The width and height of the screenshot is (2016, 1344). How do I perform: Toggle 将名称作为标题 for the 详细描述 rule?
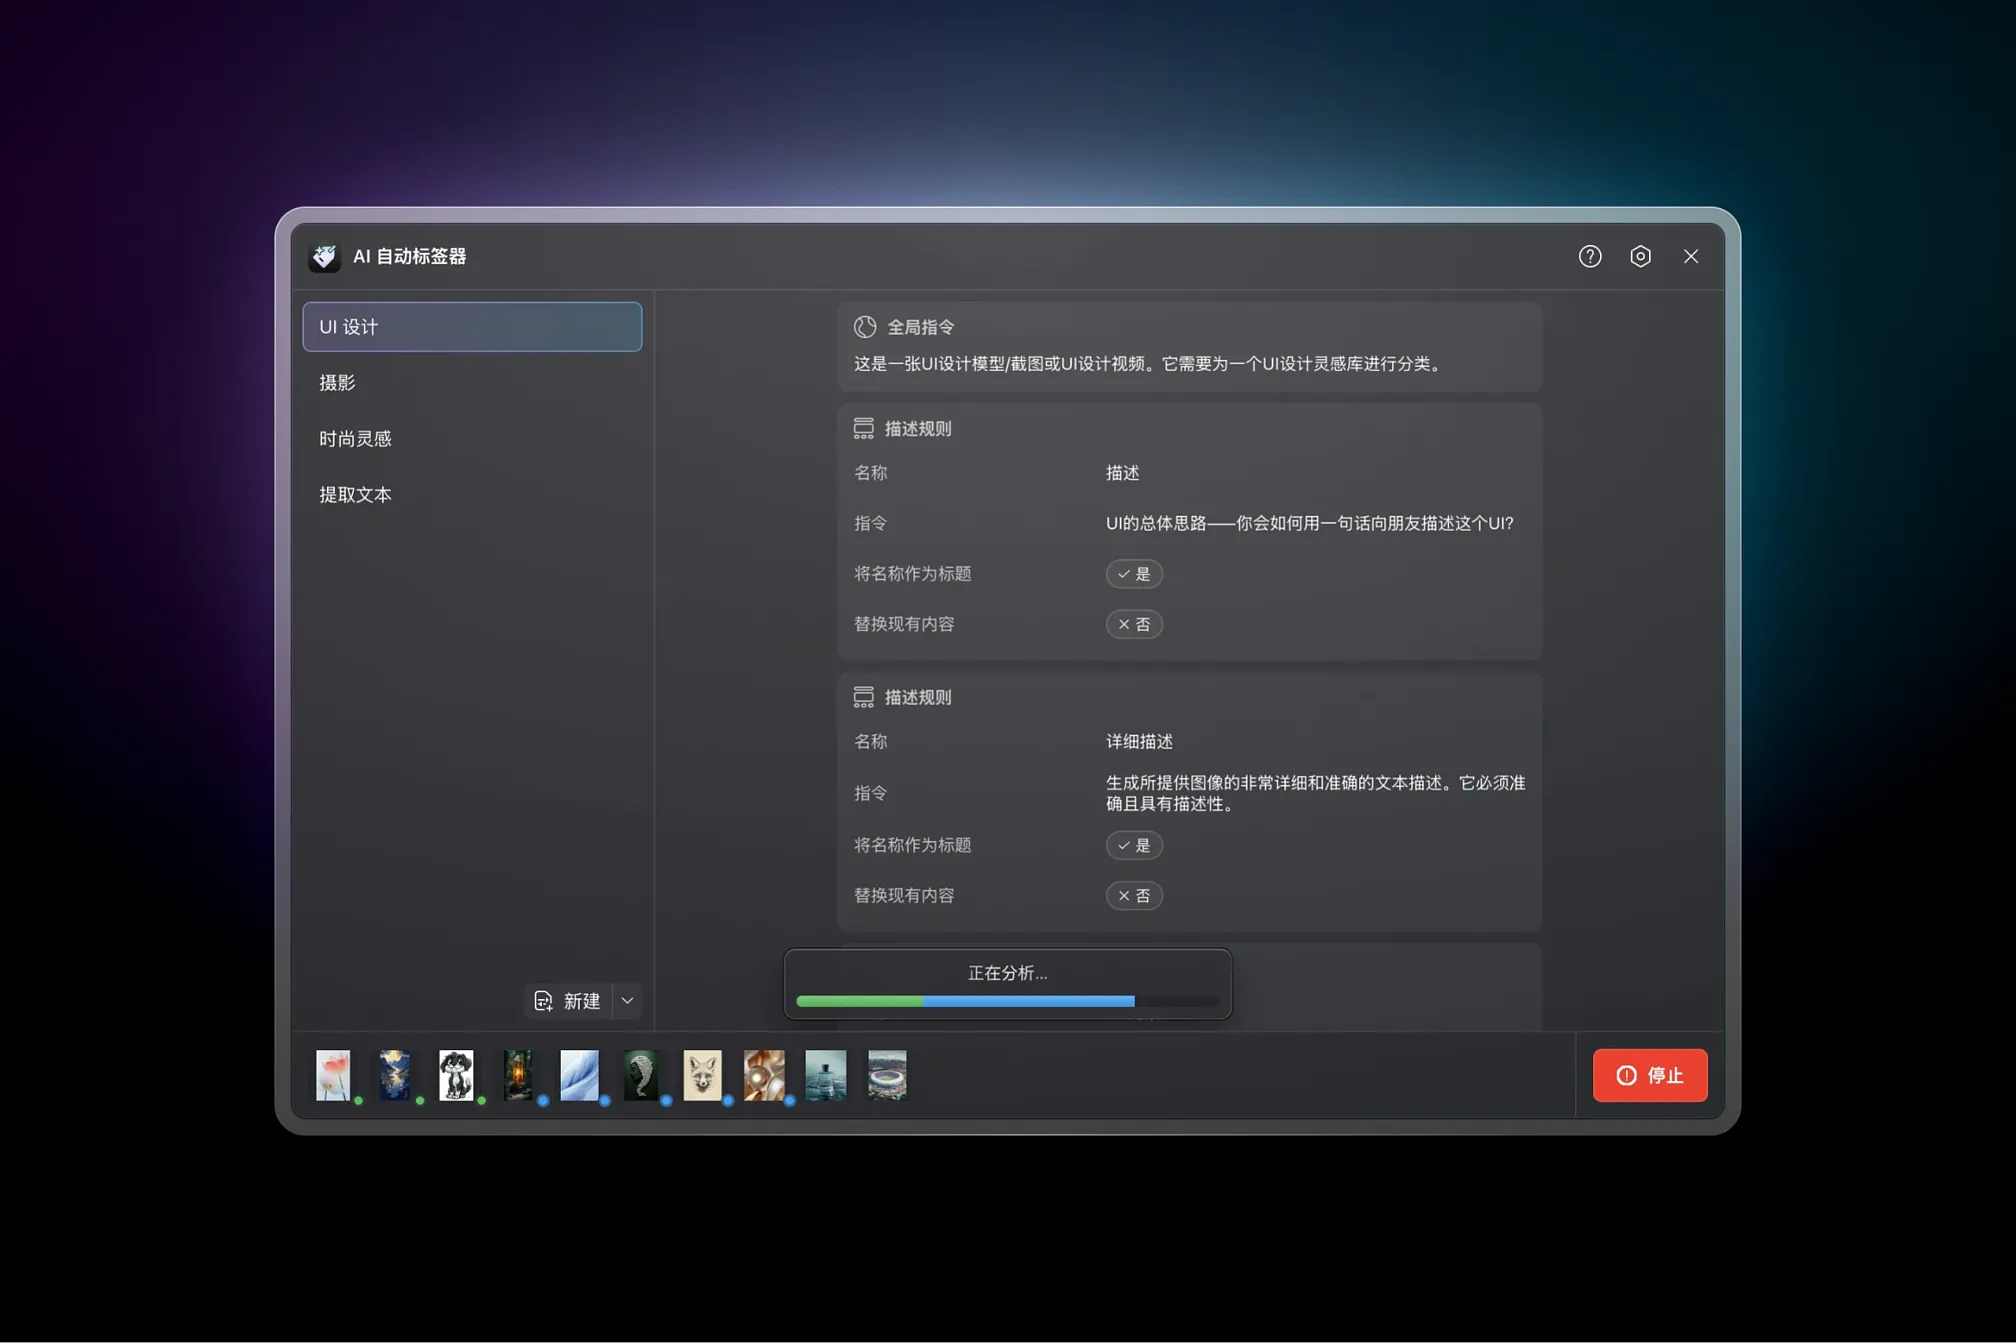tap(1134, 845)
